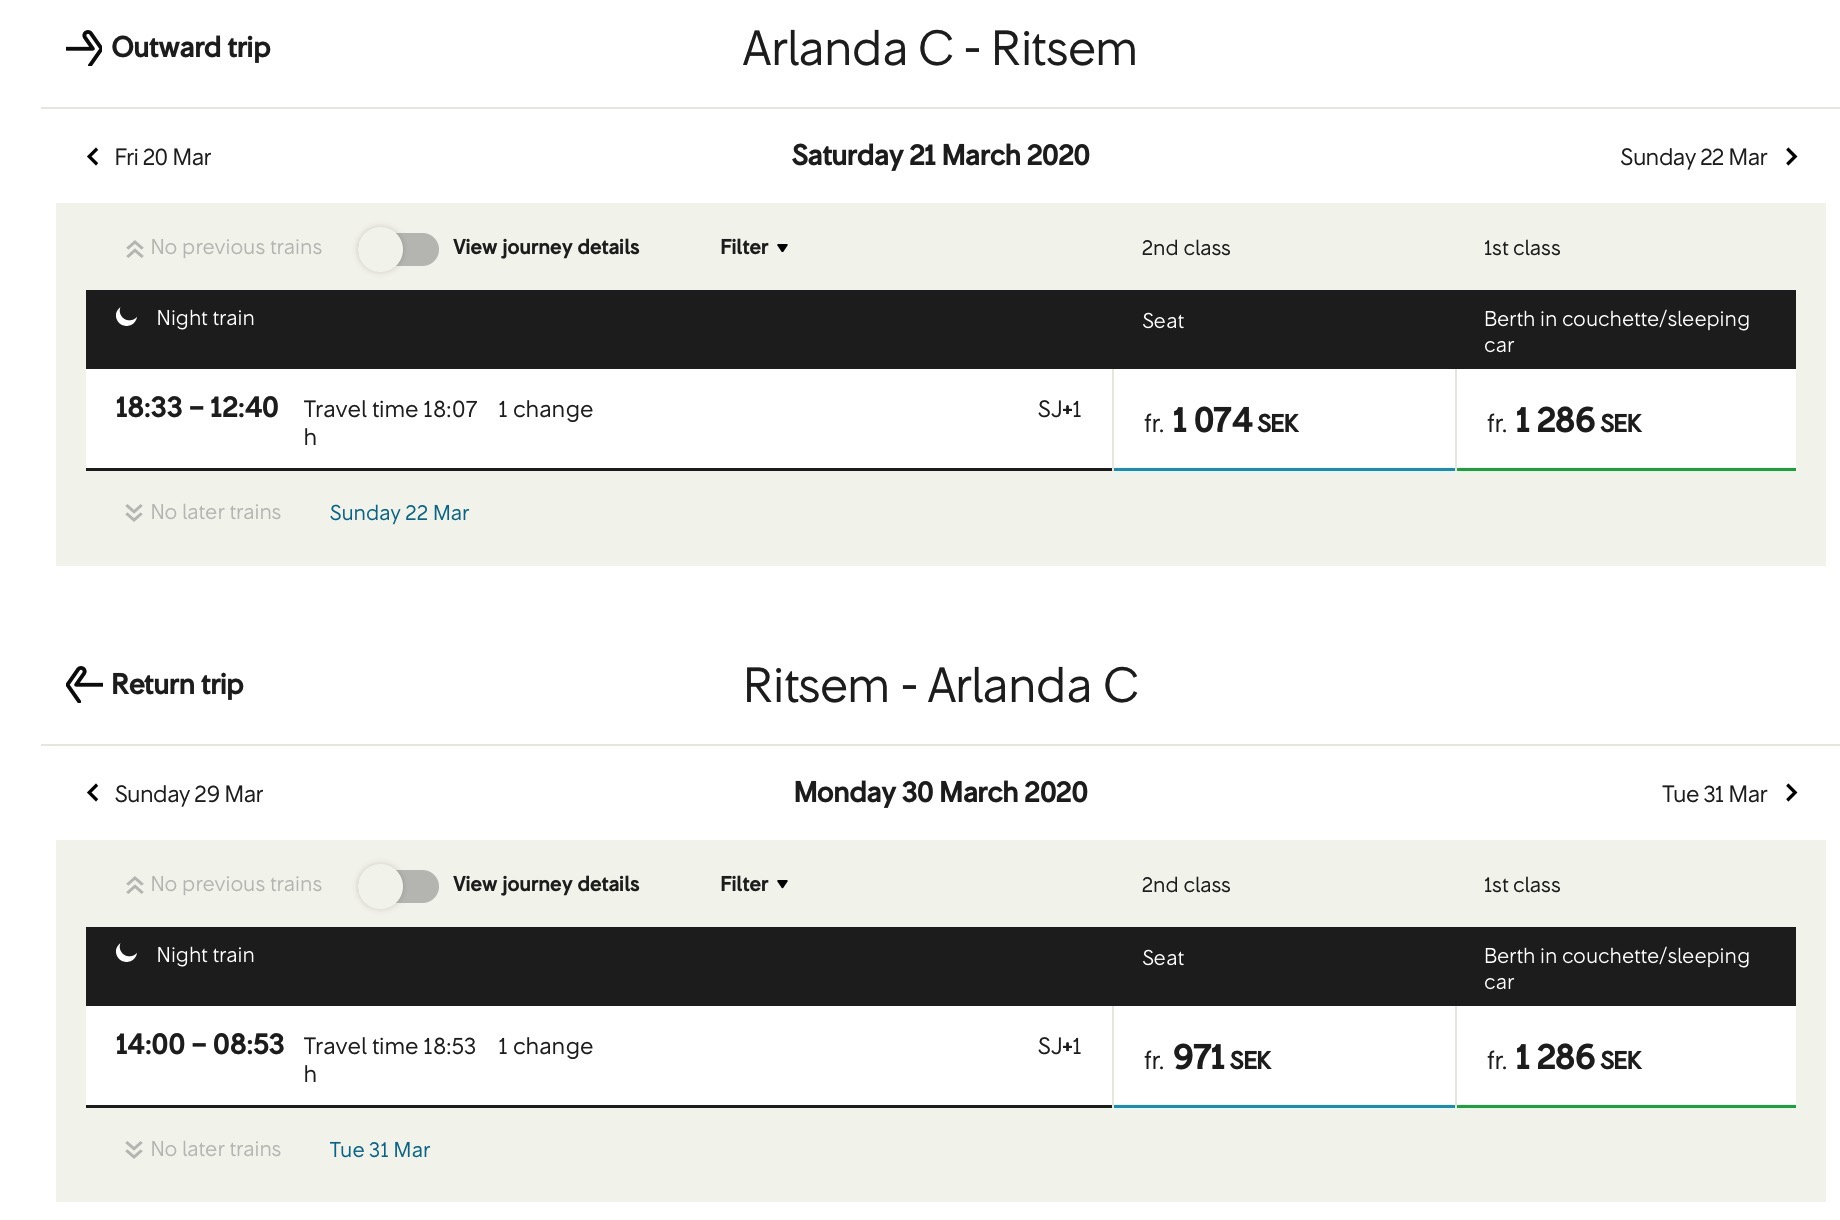Click the Outward trip arrow icon
This screenshot has height=1220, width=1840.
coord(84,48)
